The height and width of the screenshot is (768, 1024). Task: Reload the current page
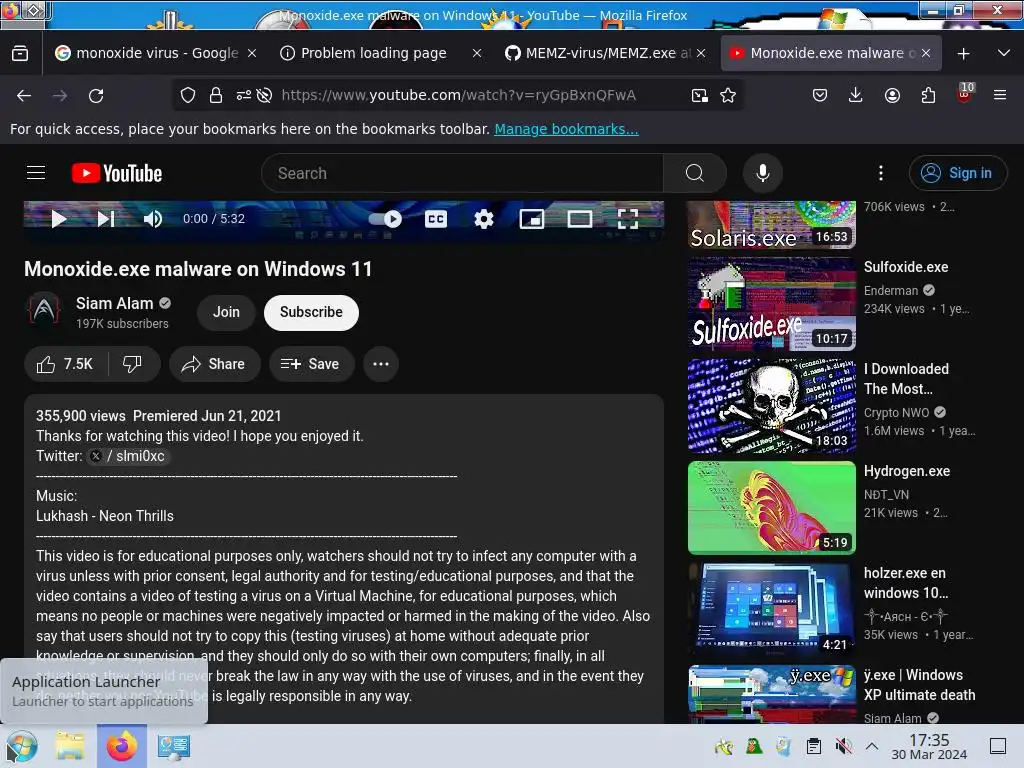96,96
